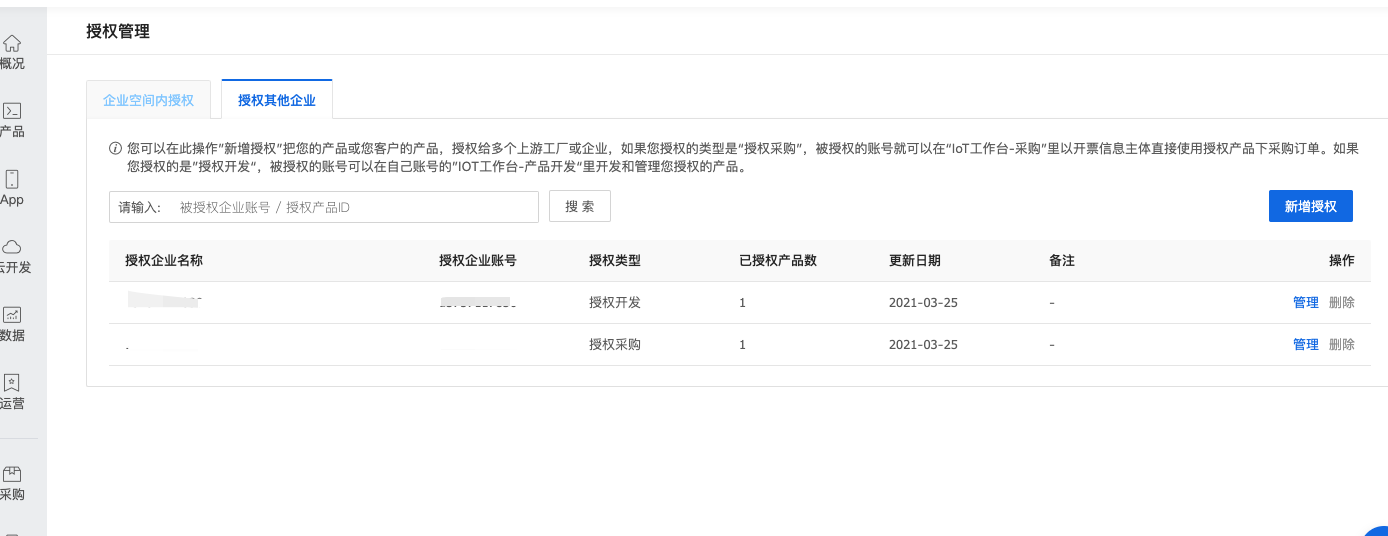Go to the 数据 chart icon
1388x536 pixels.
point(12,315)
